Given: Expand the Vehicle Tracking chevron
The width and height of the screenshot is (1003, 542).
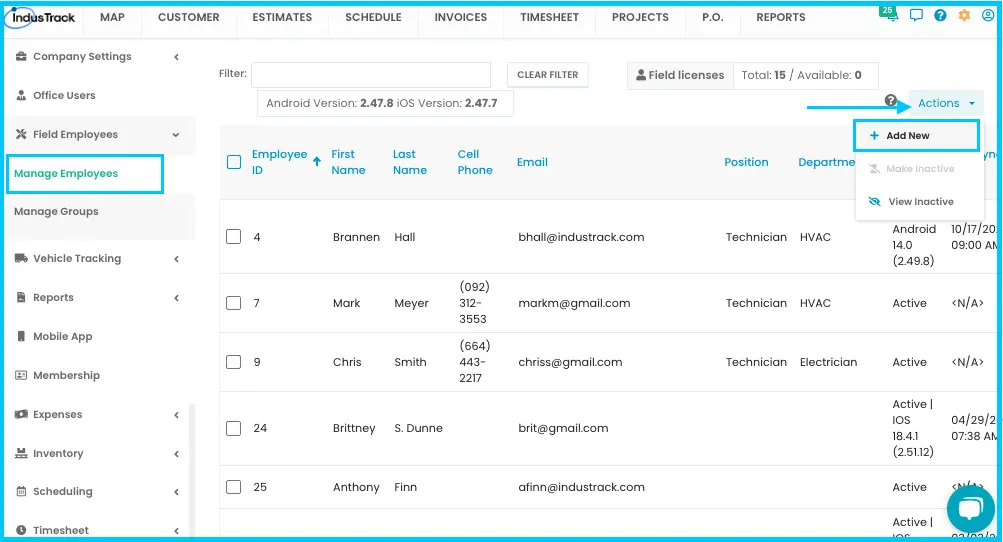Looking at the screenshot, I should click(177, 259).
